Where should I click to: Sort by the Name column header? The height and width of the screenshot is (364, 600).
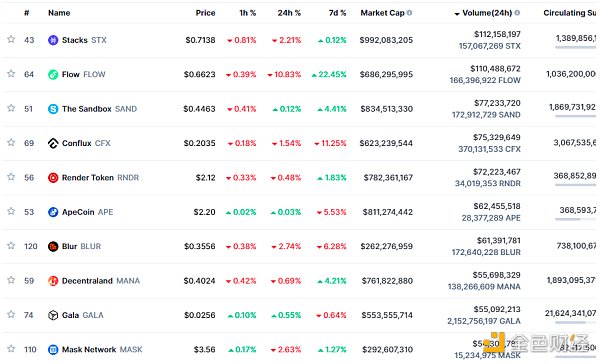[x=59, y=13]
